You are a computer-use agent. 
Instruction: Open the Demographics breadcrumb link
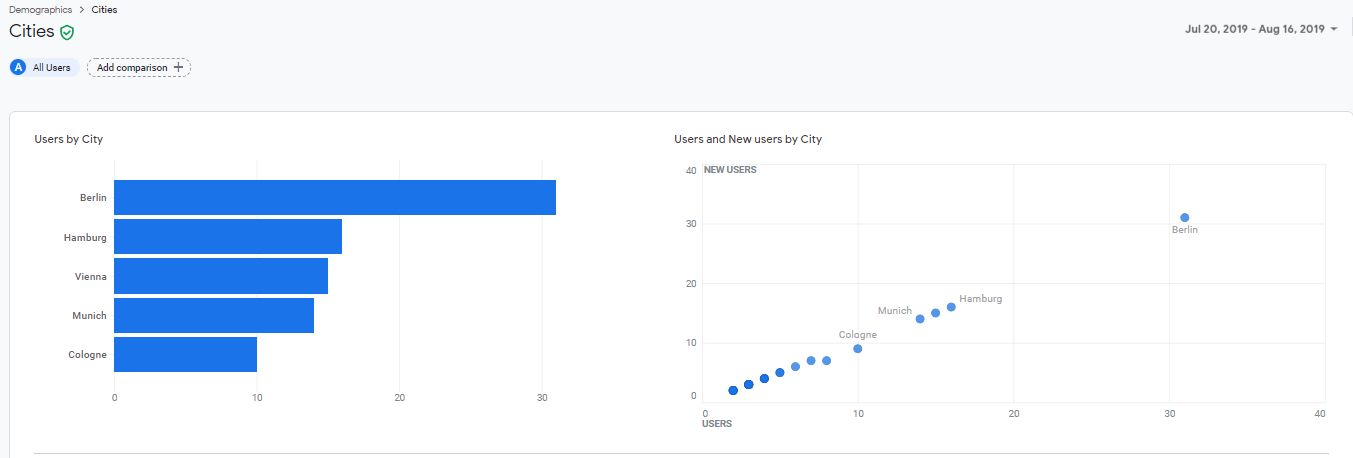pyautogui.click(x=39, y=9)
